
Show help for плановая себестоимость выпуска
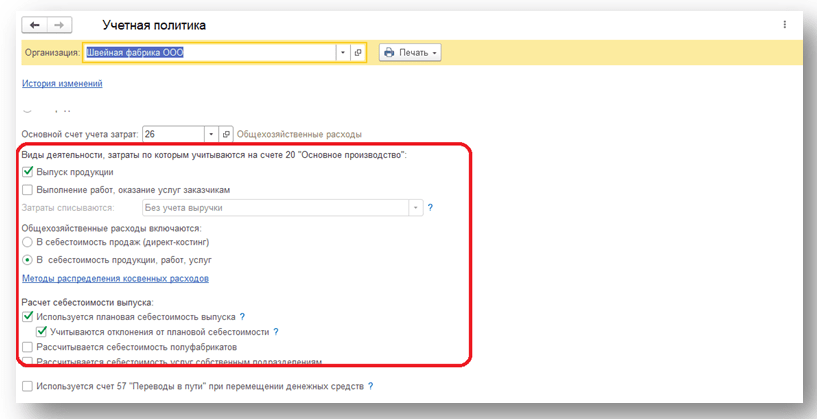coord(242,316)
